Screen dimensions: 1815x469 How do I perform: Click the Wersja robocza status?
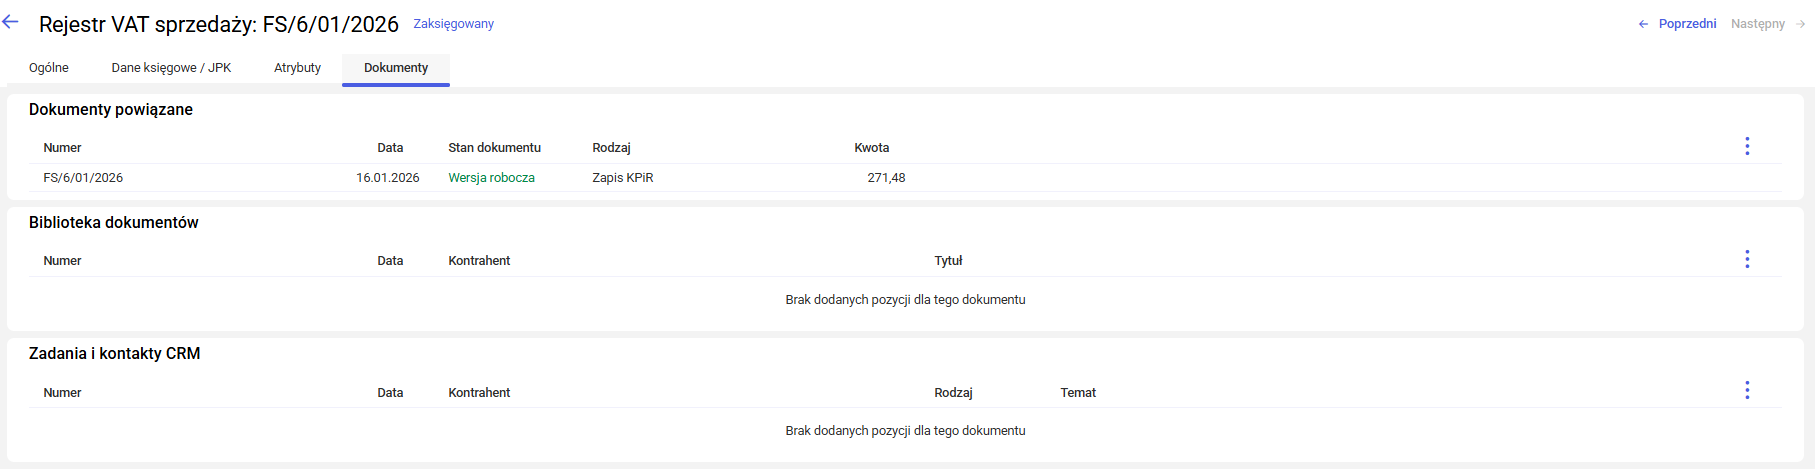point(491,178)
